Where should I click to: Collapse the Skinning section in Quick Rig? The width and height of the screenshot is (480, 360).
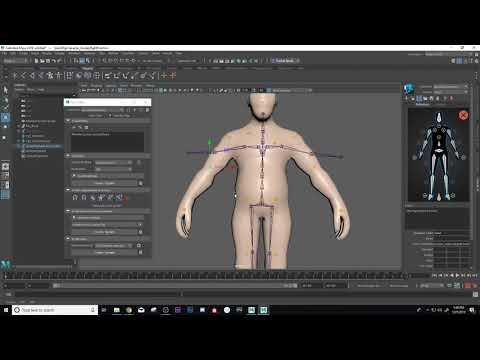(x=68, y=239)
